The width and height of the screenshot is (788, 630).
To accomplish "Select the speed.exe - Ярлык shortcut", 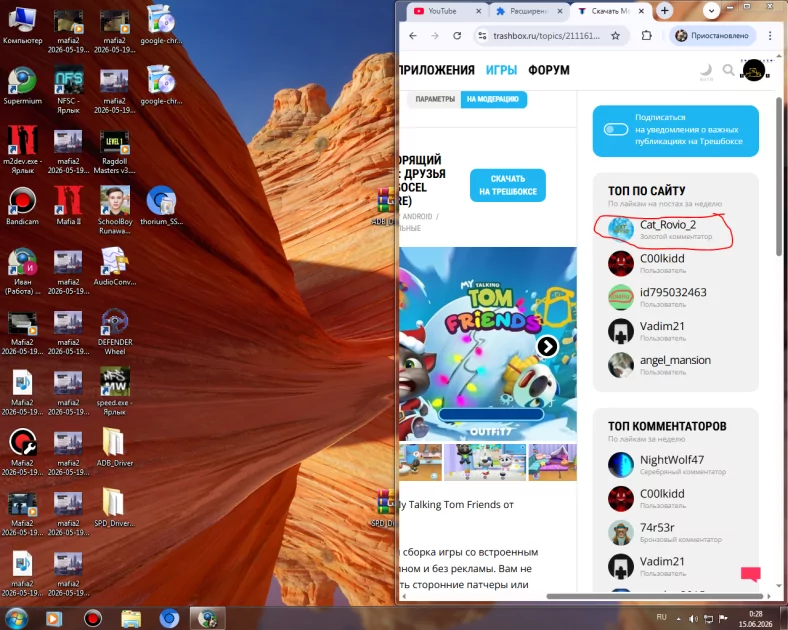I will (115, 392).
